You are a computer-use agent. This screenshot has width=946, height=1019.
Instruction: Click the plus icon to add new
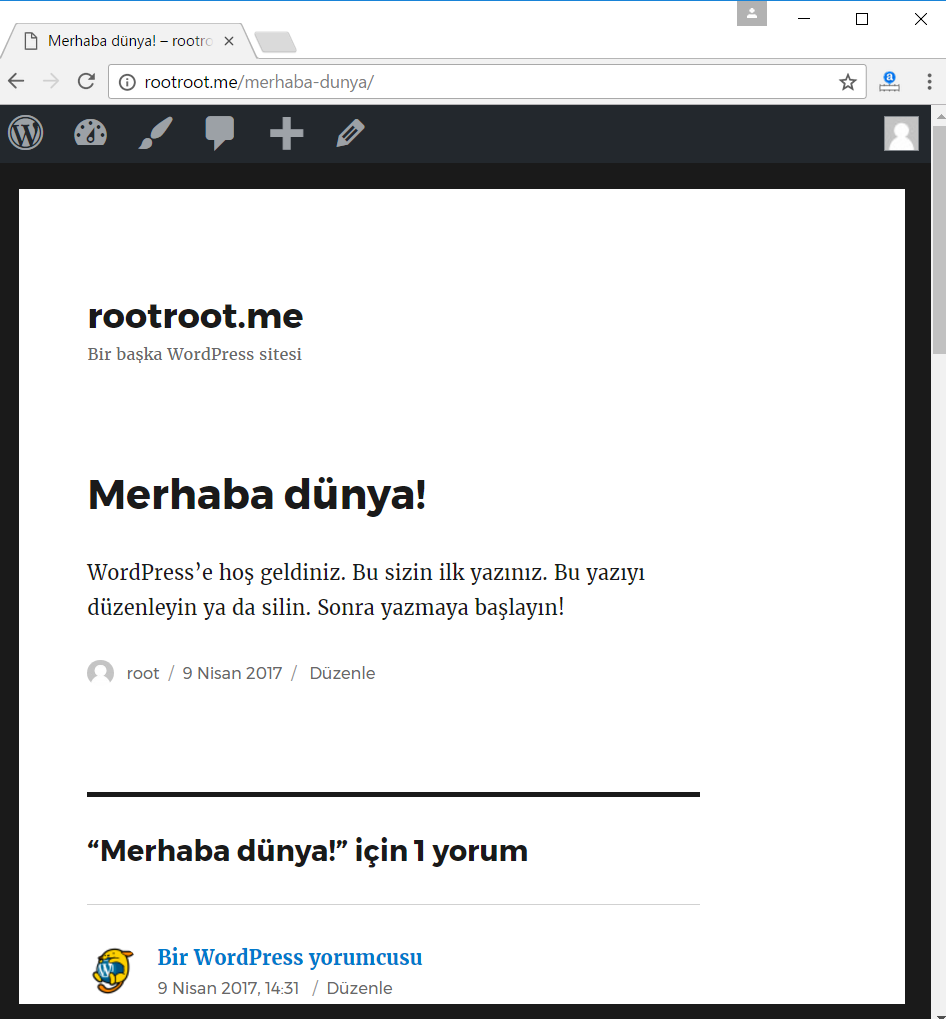click(x=287, y=134)
